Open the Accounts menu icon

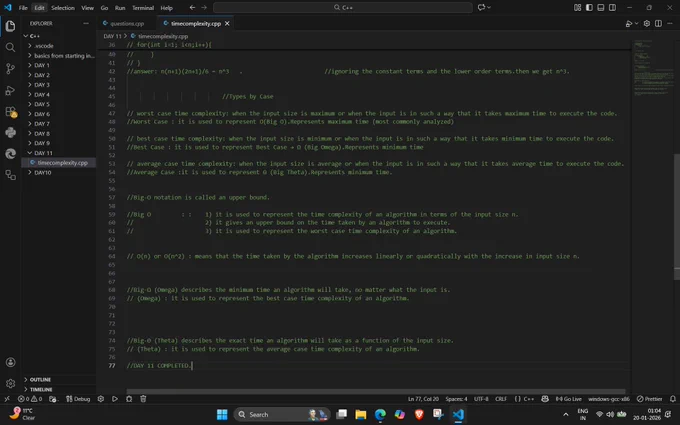(x=10, y=362)
